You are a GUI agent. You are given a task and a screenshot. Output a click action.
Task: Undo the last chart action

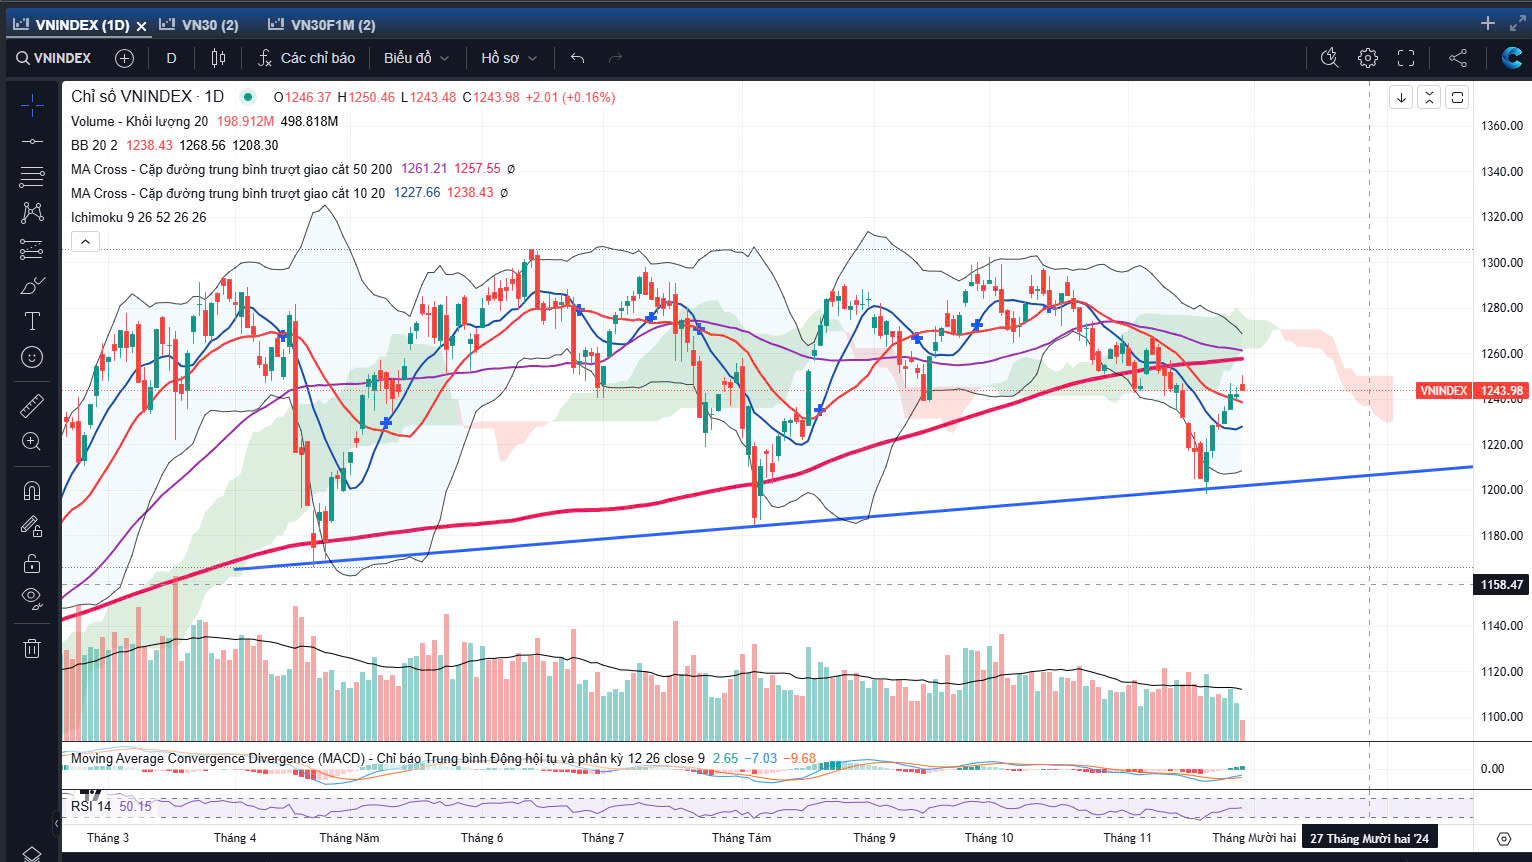tap(577, 58)
